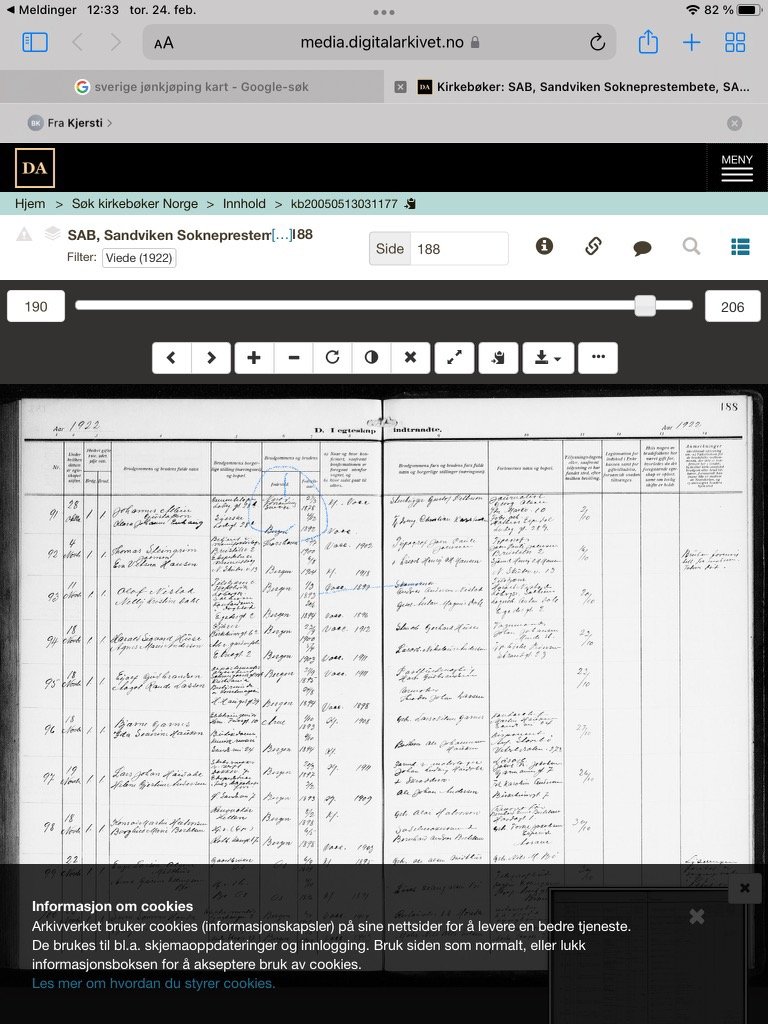
Task: Go to the previous page in viewer
Action: (172, 358)
